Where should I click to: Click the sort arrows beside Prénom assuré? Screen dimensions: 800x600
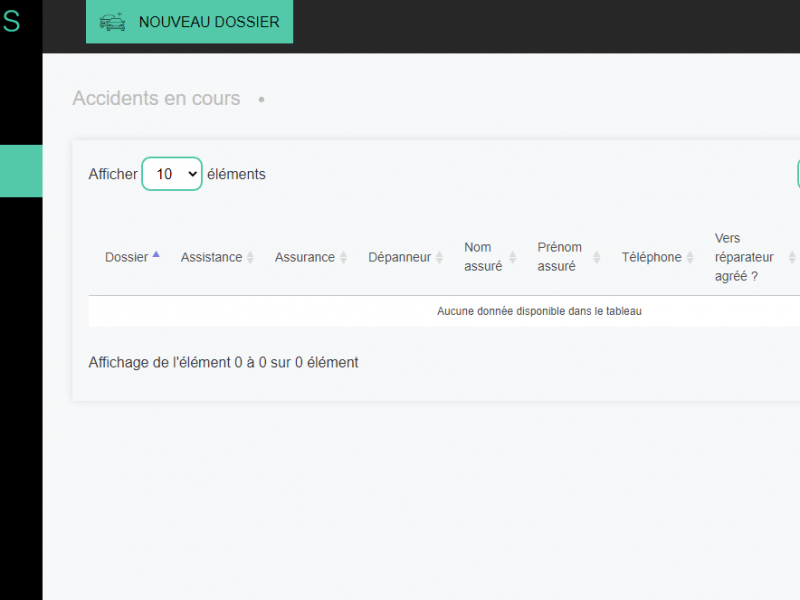click(x=596, y=257)
